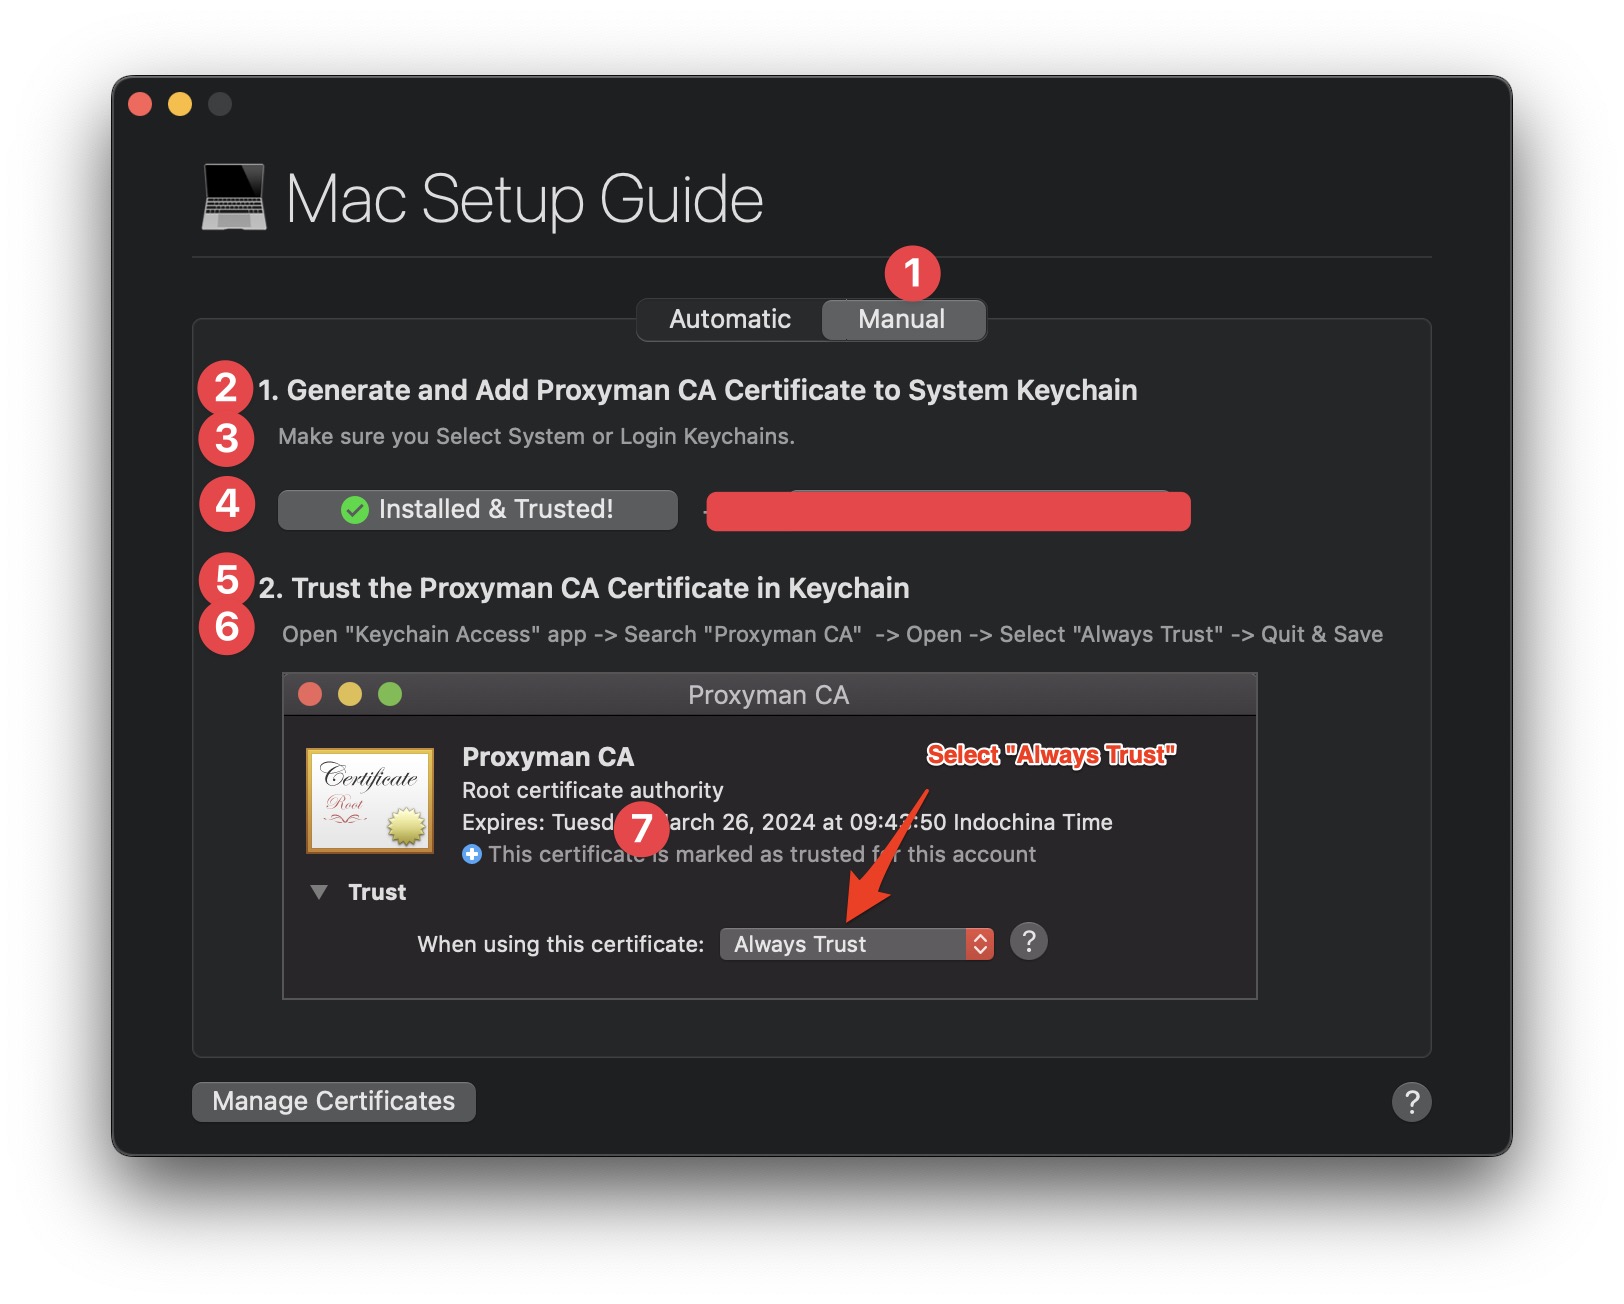Click the question mark beside Always Trust dropdown
1624x1304 pixels.
(x=1029, y=941)
